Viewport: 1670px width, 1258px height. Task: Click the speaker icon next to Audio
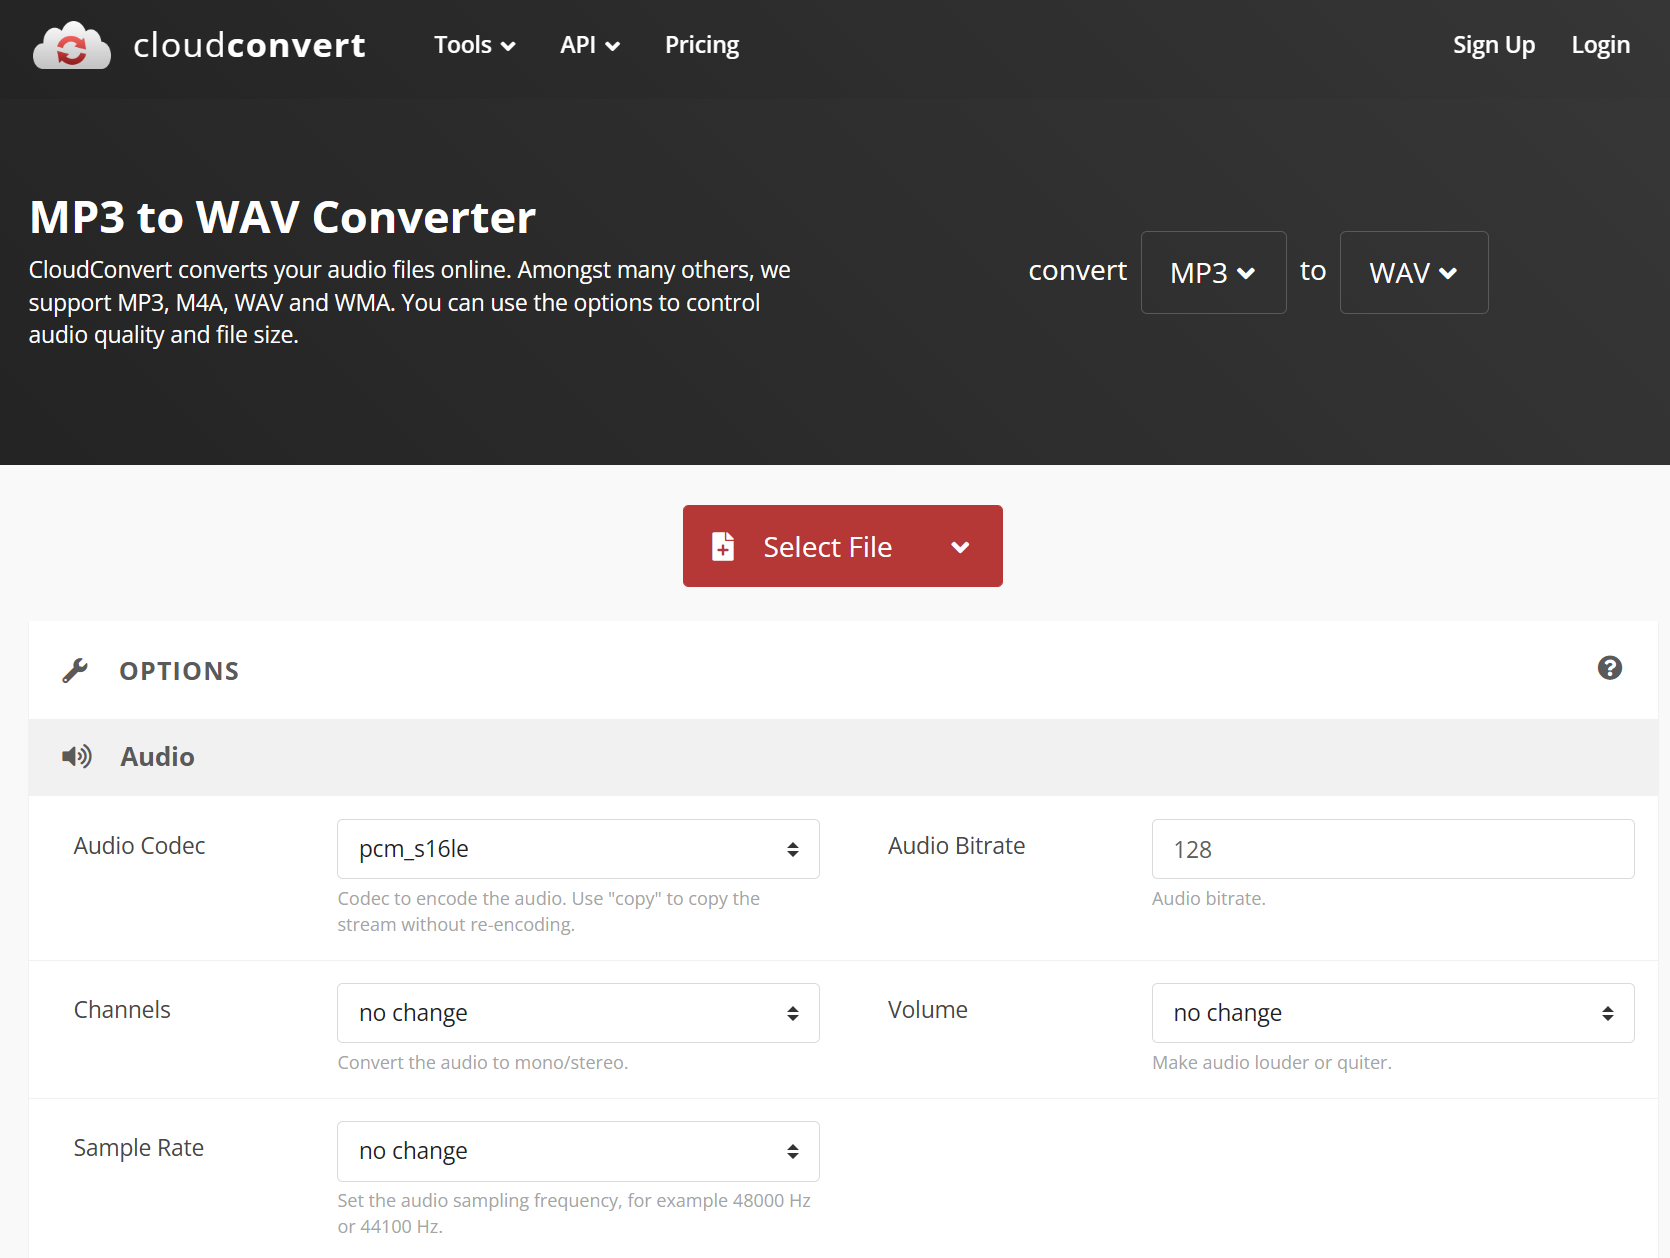(77, 756)
